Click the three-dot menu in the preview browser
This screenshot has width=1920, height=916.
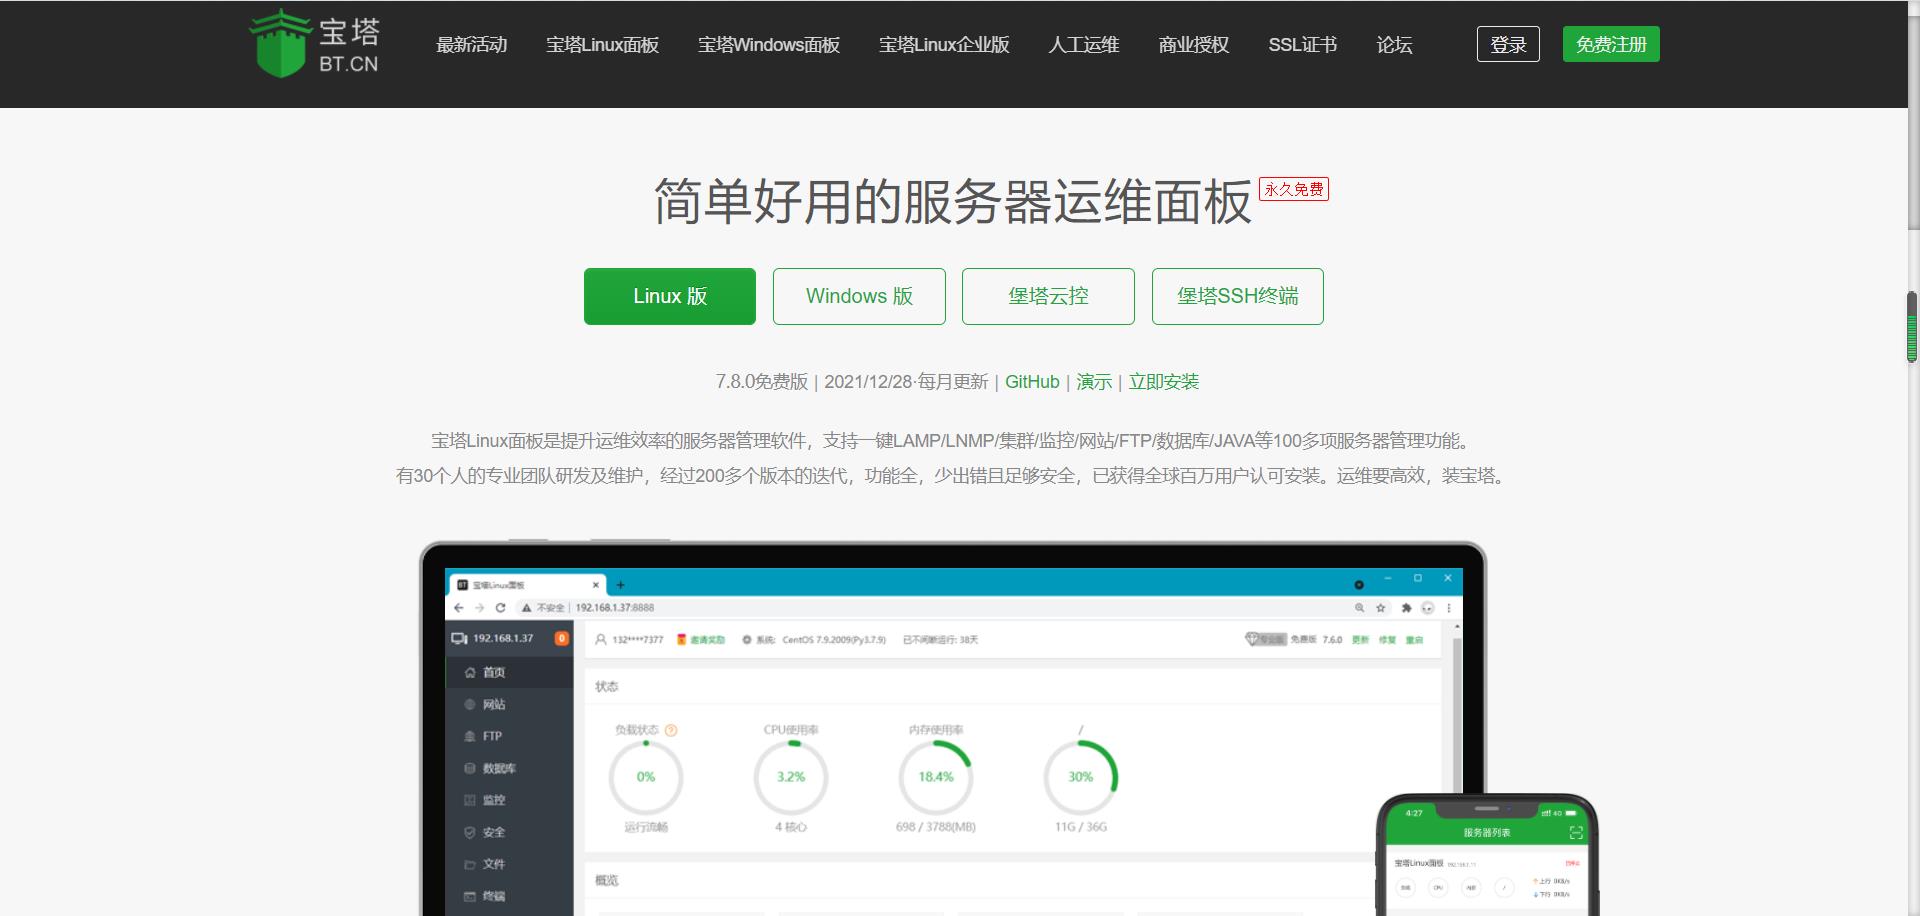click(x=1448, y=608)
